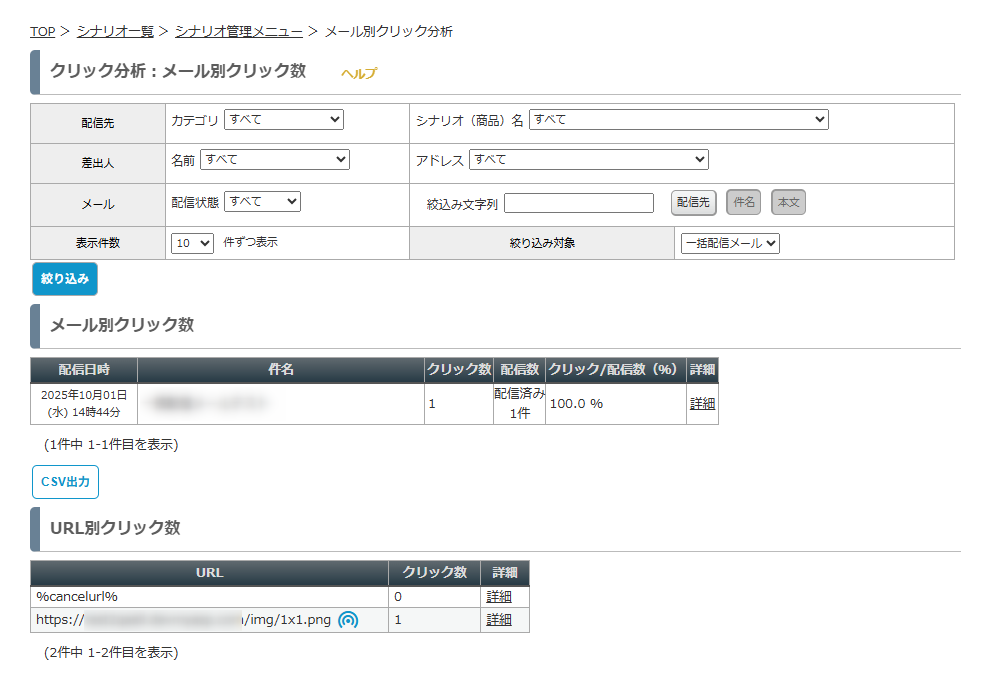
Task: Navigate to シナリオ一覧 breadcrumb link
Action: 115,32
